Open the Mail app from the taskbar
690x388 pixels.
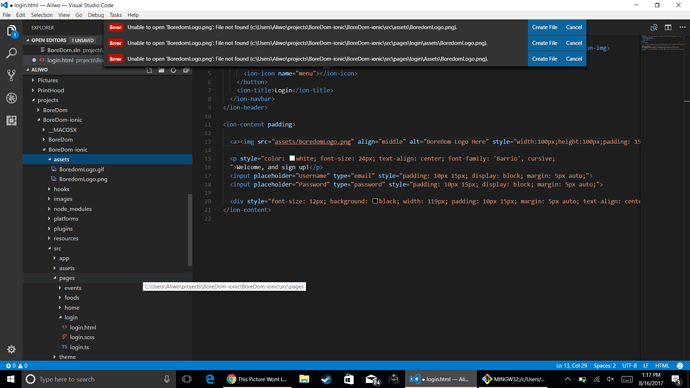[372, 379]
